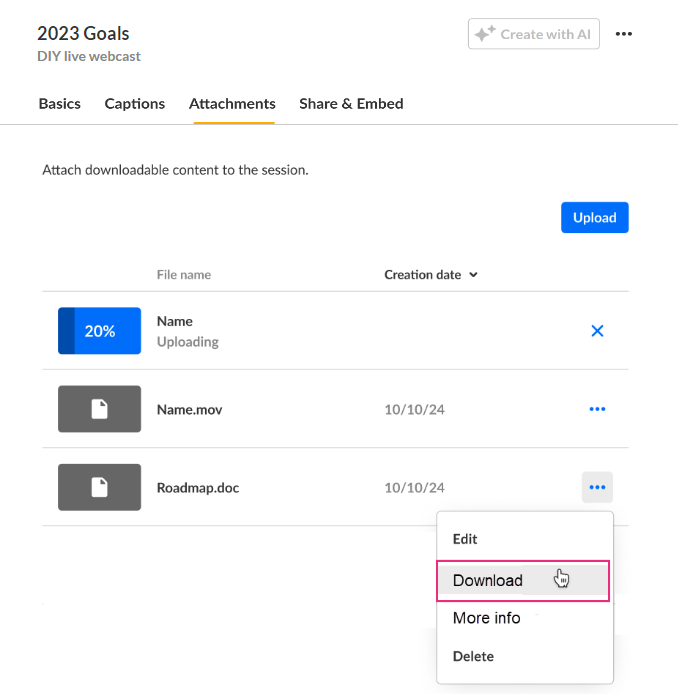
Task: Open page-level more options ellipsis
Action: pos(624,34)
